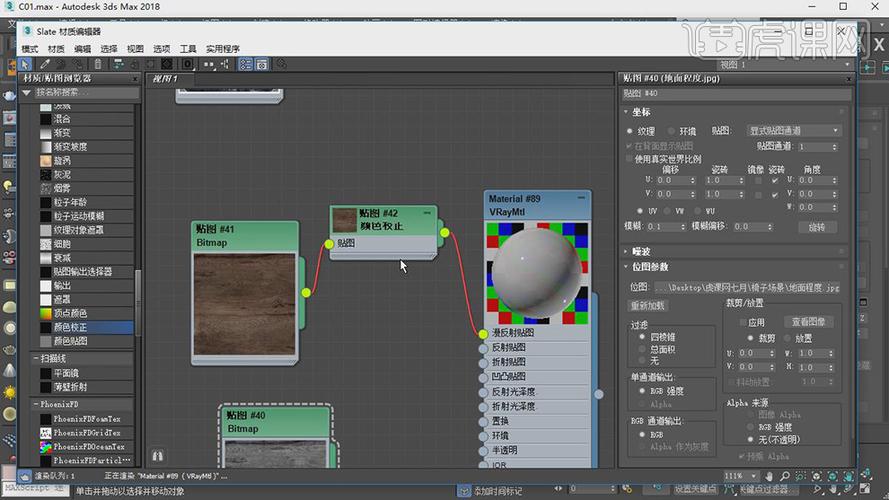
Task: Open the 编辑 menu
Action: click(x=82, y=49)
